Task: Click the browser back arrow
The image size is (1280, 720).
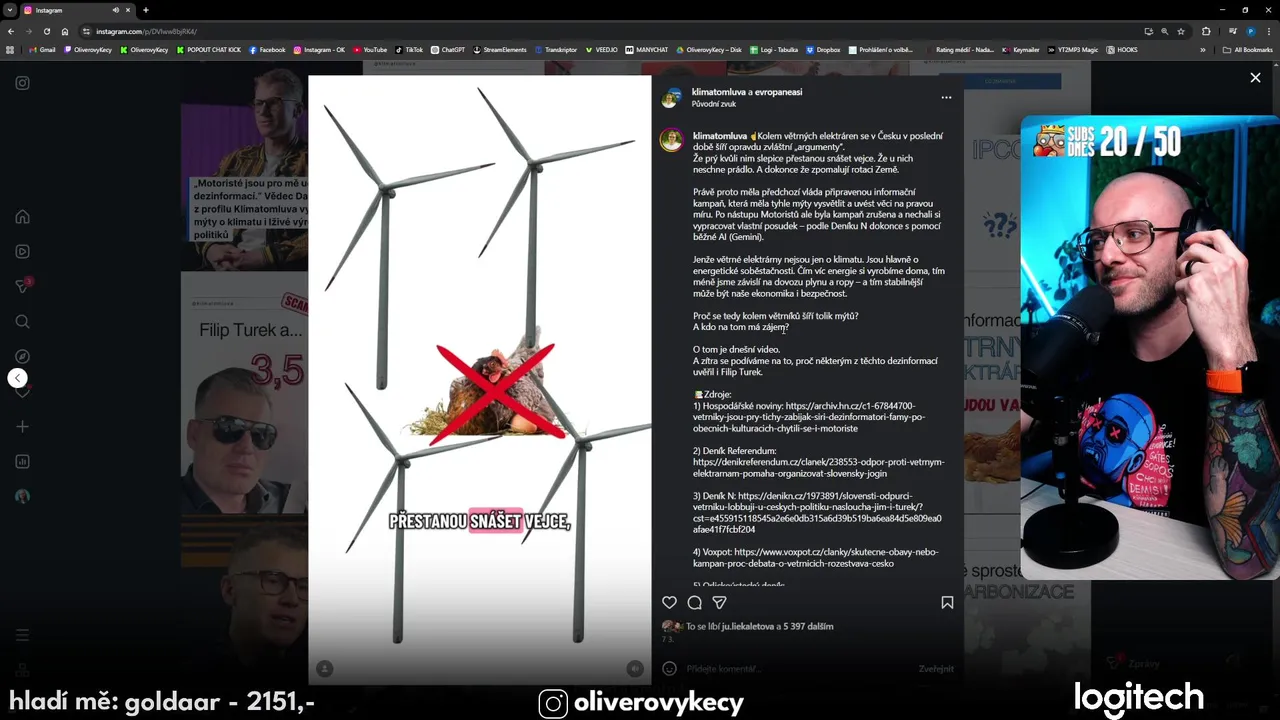Action: click(x=11, y=31)
